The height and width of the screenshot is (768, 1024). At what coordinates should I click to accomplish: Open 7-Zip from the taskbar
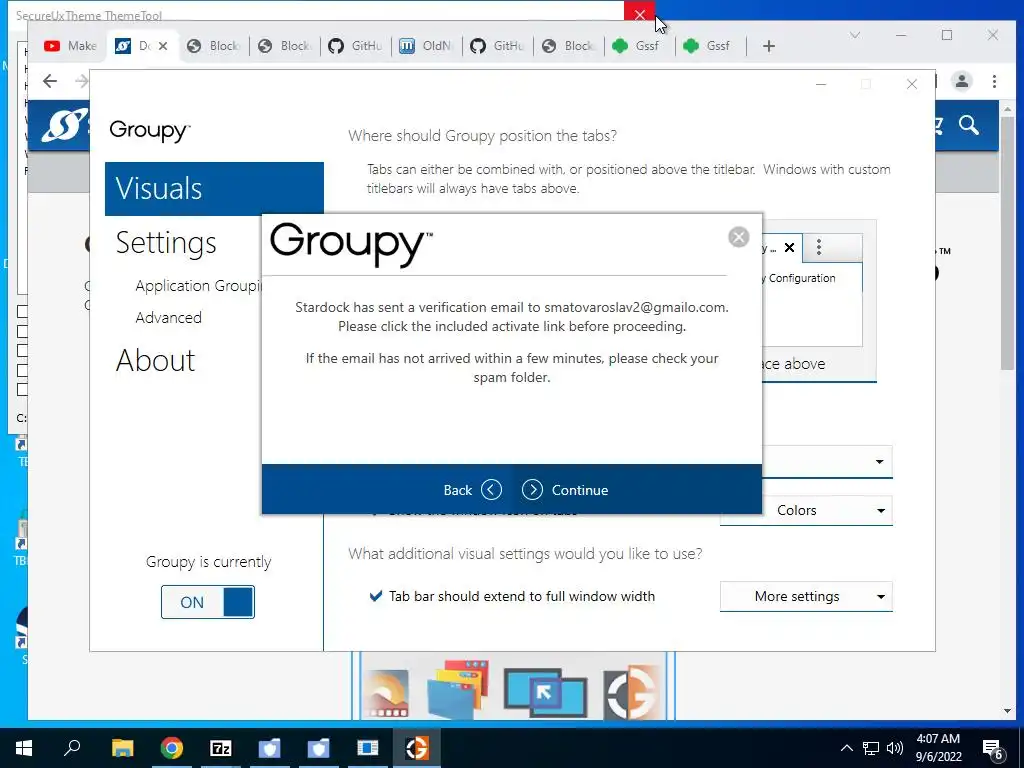221,748
